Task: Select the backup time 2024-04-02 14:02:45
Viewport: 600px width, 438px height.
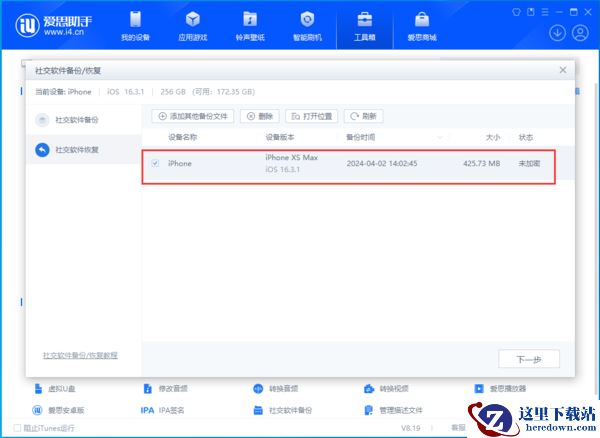Action: (x=382, y=164)
